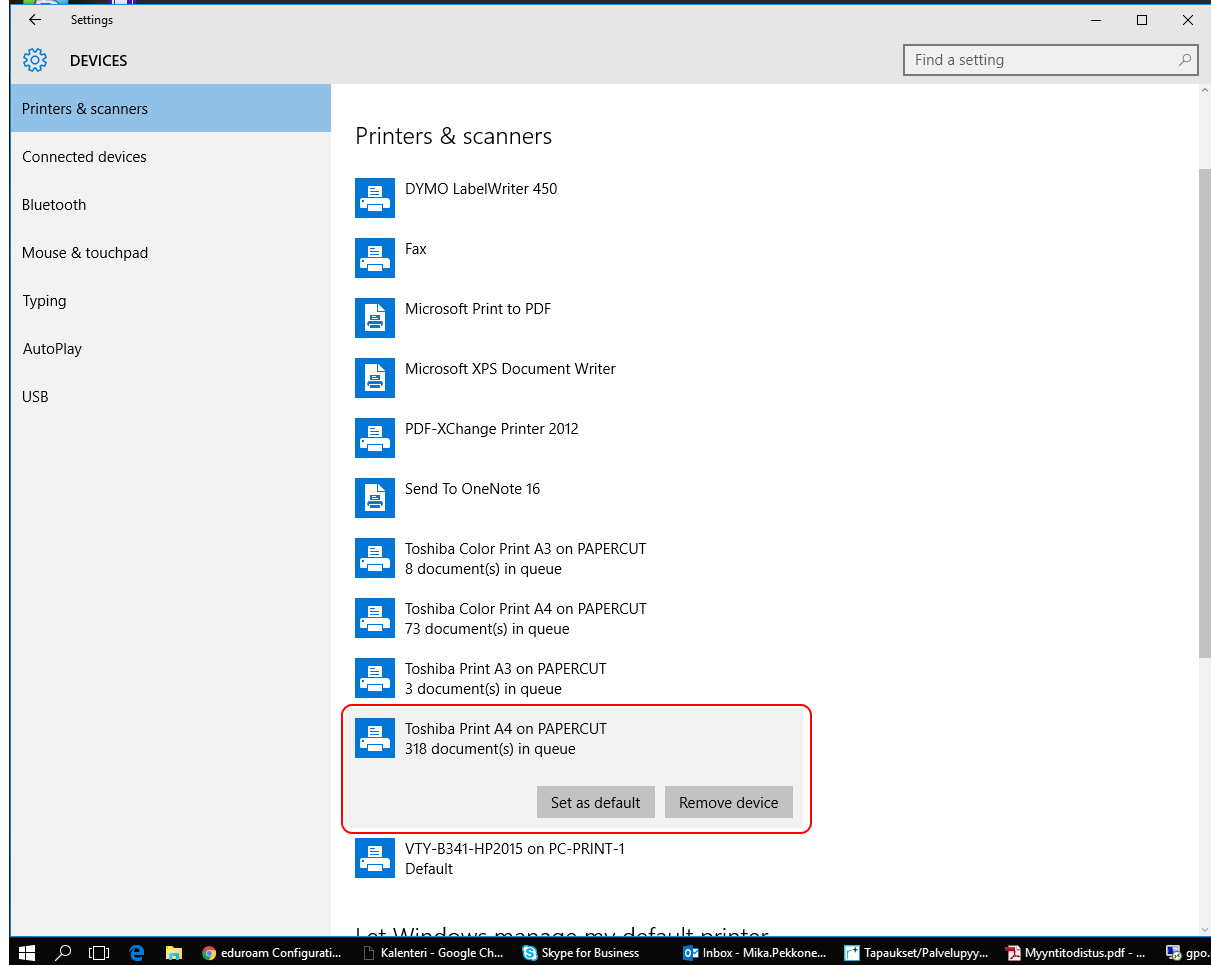This screenshot has height=965, width=1211.
Task: Launch Microsoft Edge from the taskbar
Action: 137,953
